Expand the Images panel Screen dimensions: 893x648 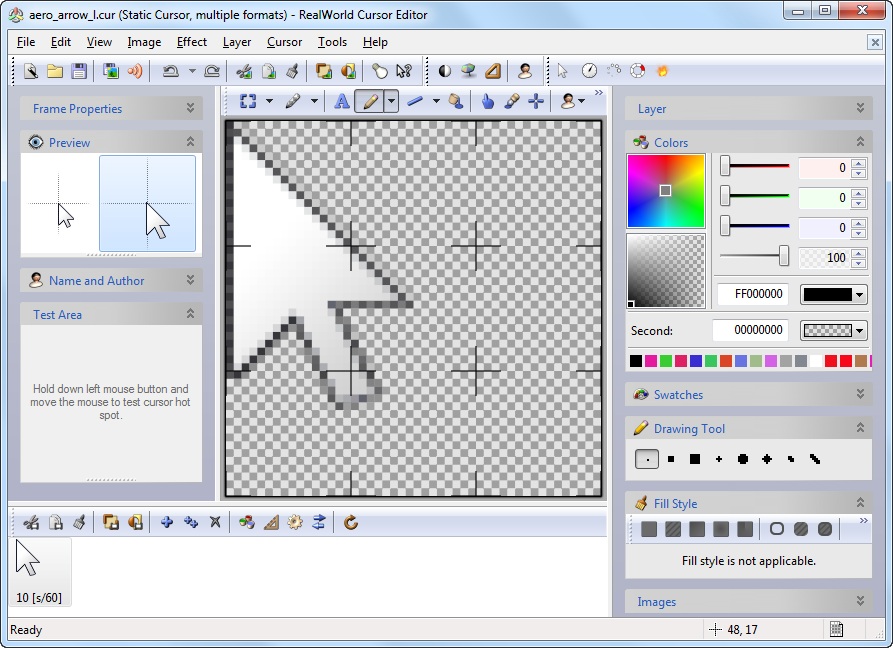[859, 601]
